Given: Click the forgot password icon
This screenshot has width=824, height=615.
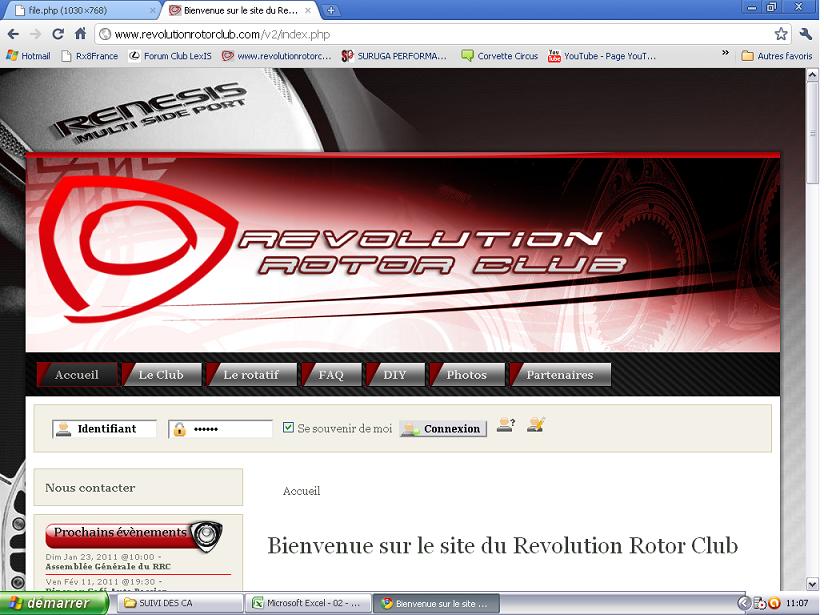Looking at the screenshot, I should (x=505, y=425).
